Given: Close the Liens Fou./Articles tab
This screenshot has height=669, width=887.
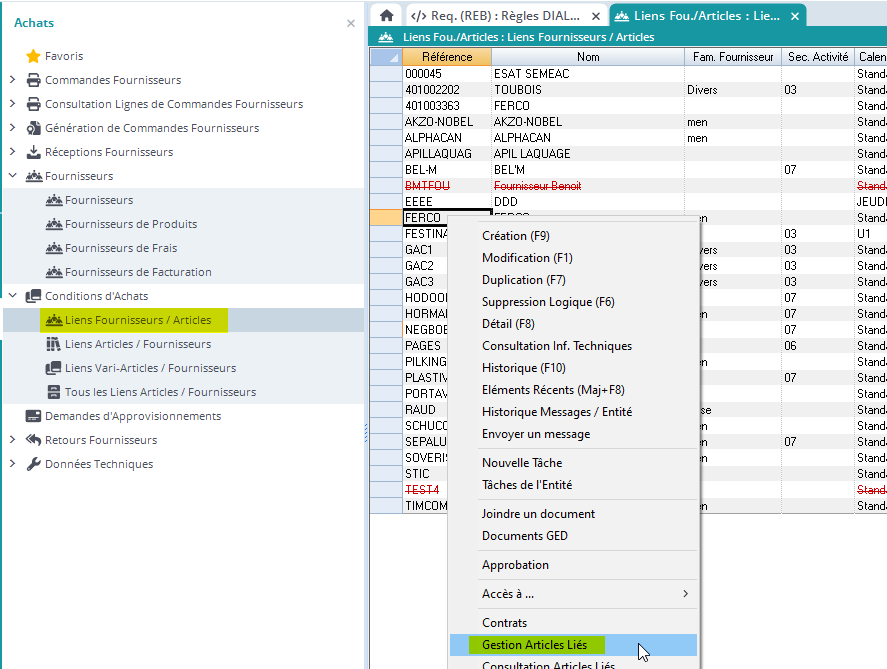Looking at the screenshot, I should (795, 16).
